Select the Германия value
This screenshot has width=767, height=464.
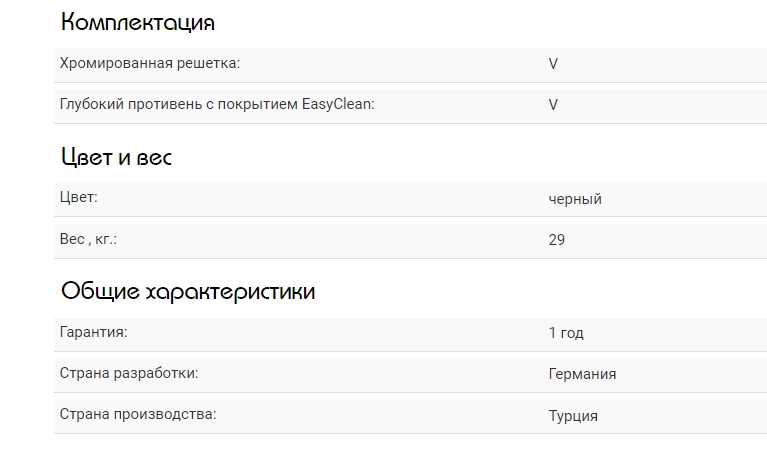582,374
